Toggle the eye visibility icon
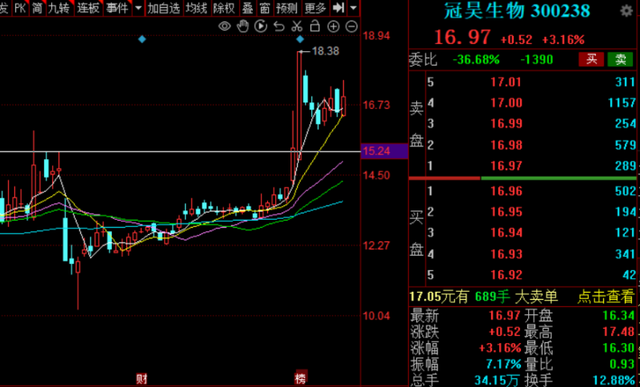 click(x=224, y=27)
